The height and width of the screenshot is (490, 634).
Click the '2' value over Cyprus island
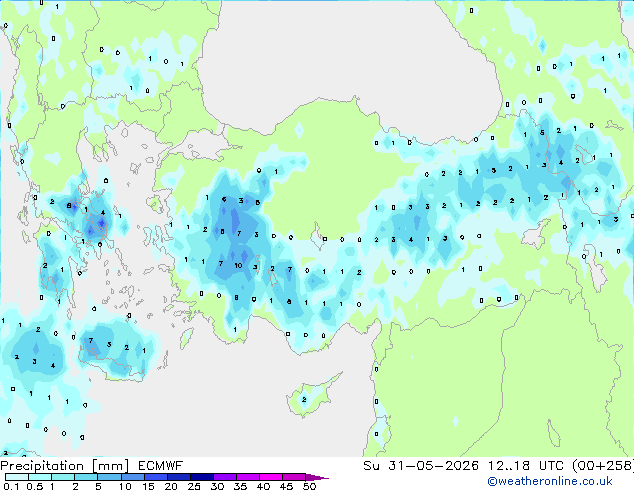click(304, 399)
